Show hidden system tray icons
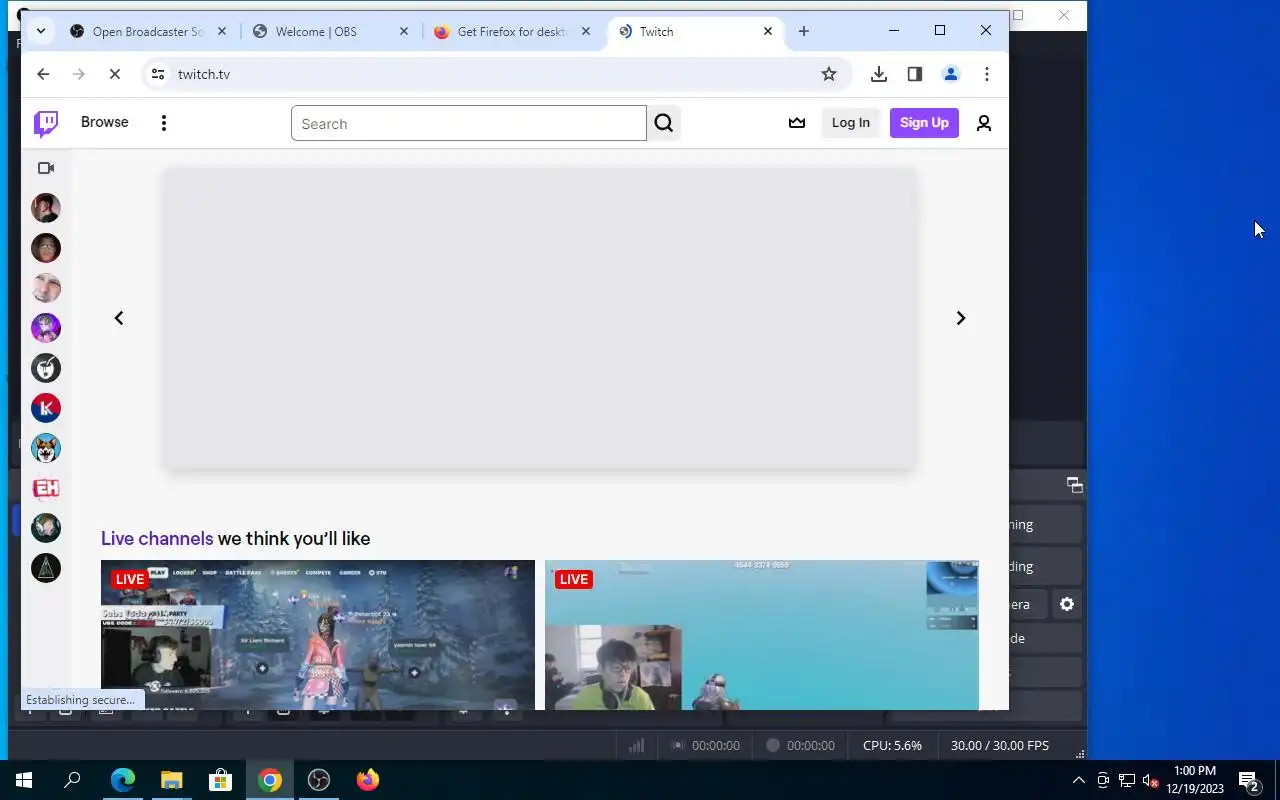This screenshot has width=1280, height=800. [1078, 780]
